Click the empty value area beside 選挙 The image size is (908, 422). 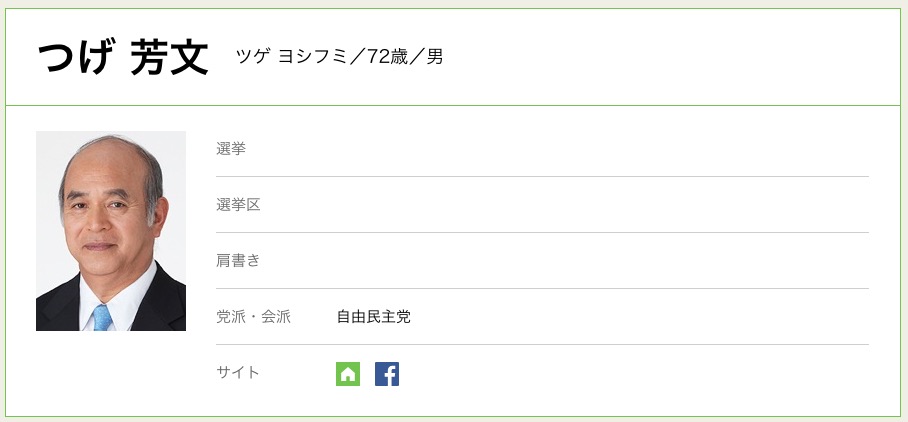tap(600, 149)
